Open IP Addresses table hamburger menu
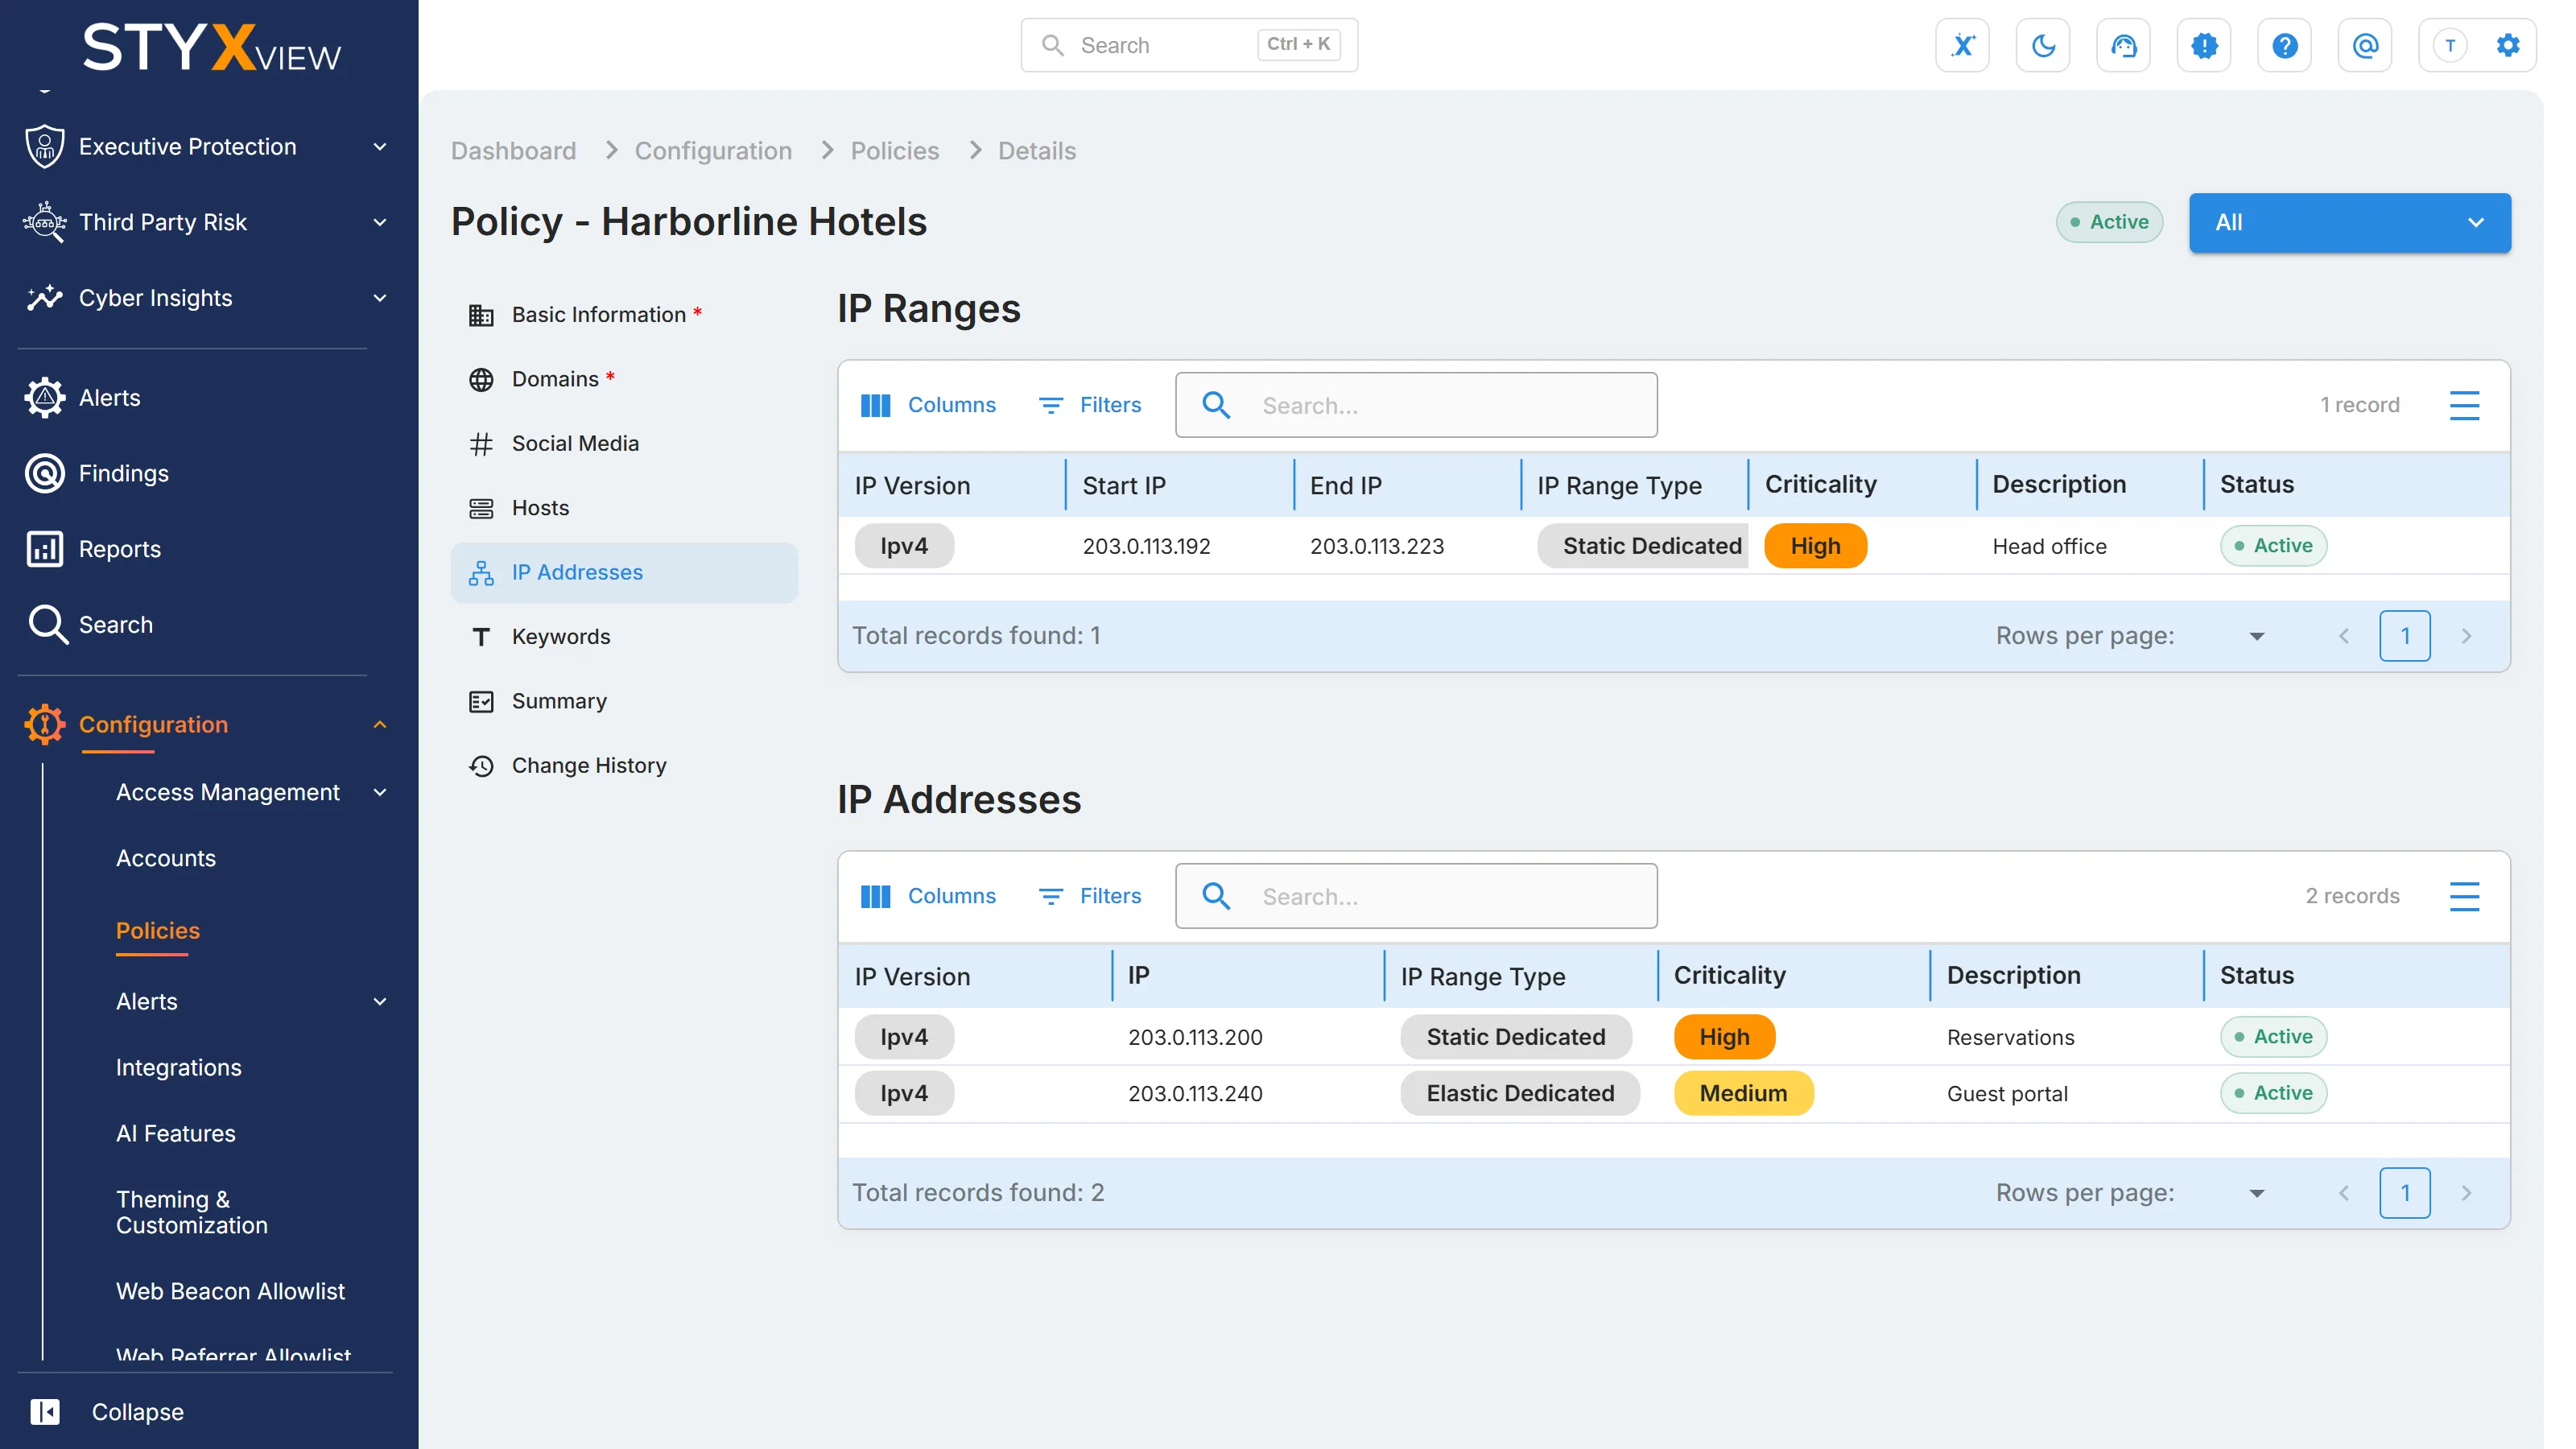 click(x=2464, y=896)
